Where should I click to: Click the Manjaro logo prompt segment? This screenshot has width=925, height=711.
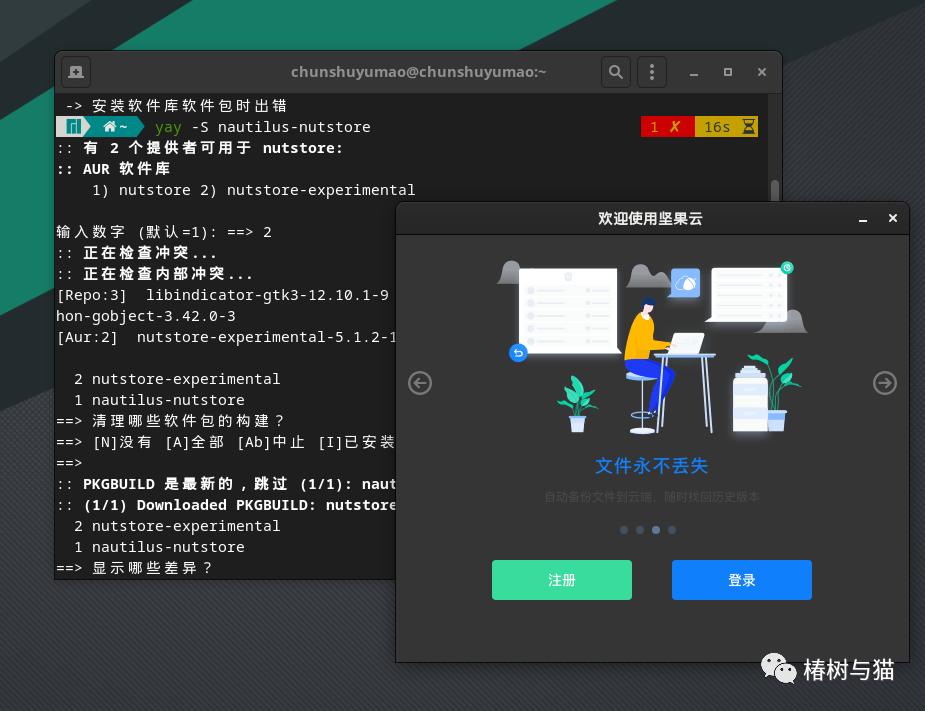[x=73, y=127]
